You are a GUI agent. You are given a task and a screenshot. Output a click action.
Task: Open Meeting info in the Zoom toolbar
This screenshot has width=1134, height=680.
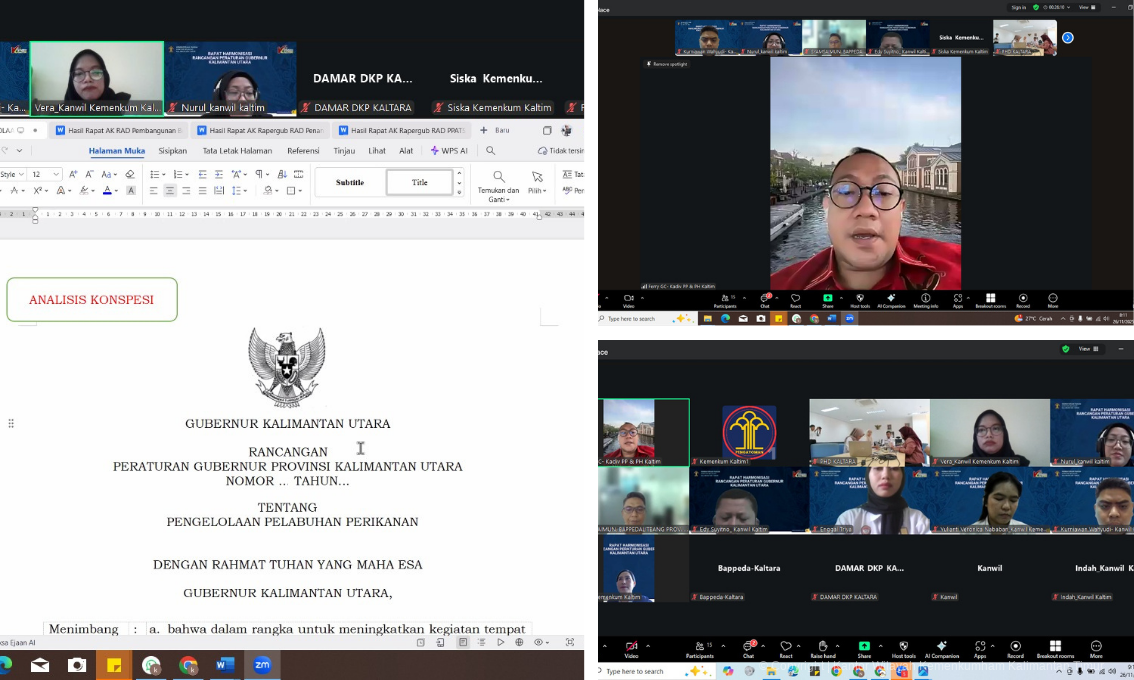pos(925,299)
